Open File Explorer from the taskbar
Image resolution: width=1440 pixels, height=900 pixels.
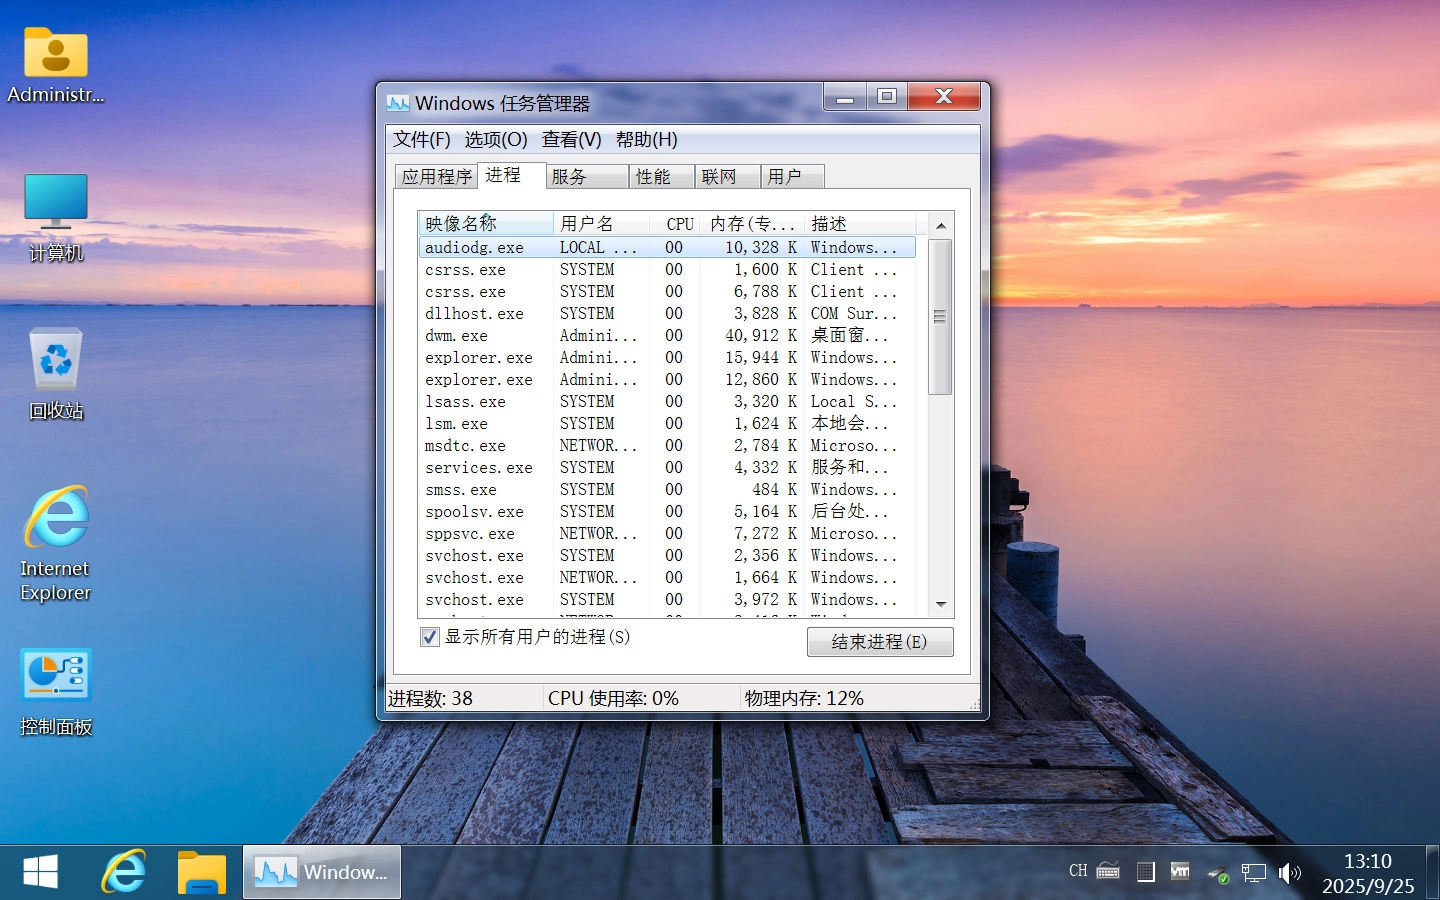coord(200,872)
